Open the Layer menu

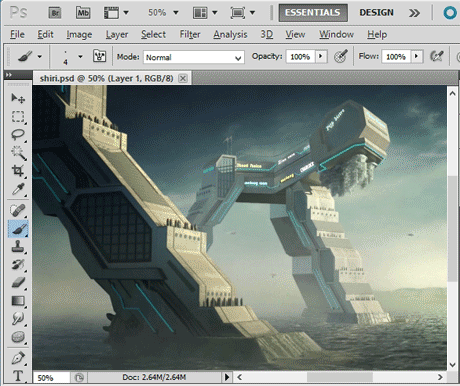pos(117,35)
